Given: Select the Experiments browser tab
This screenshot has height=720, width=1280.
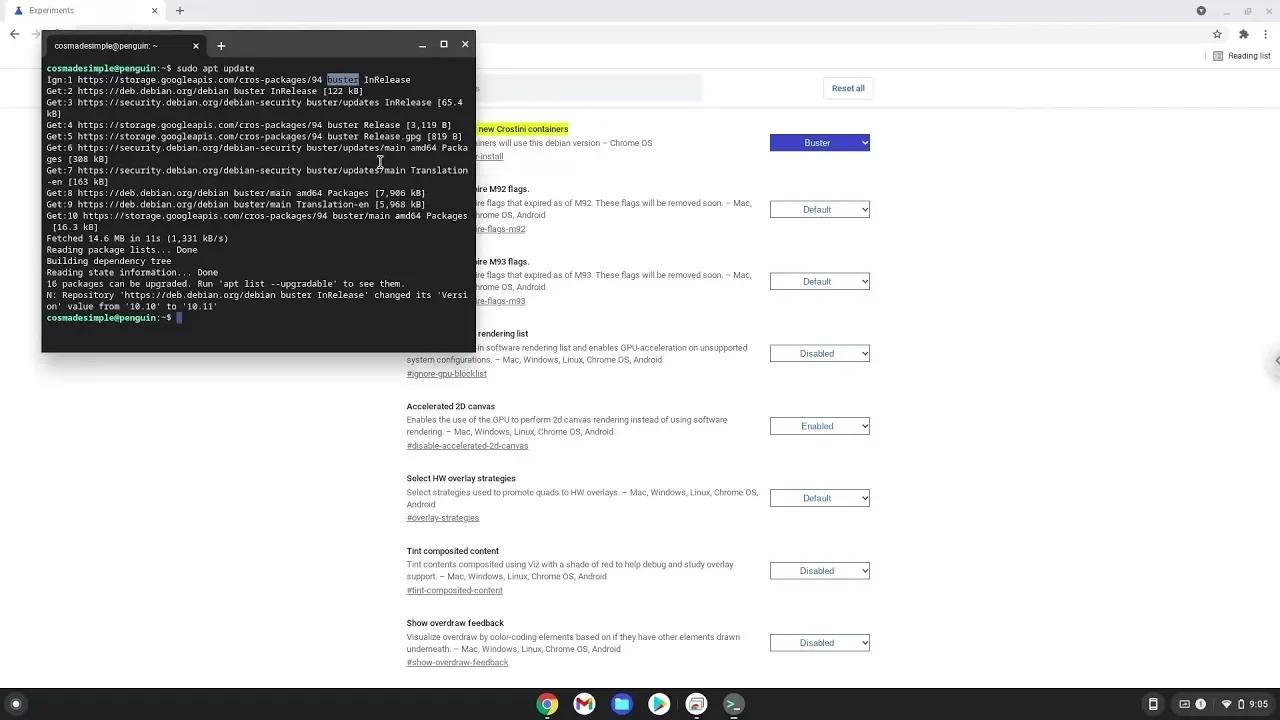Looking at the screenshot, I should (x=85, y=11).
